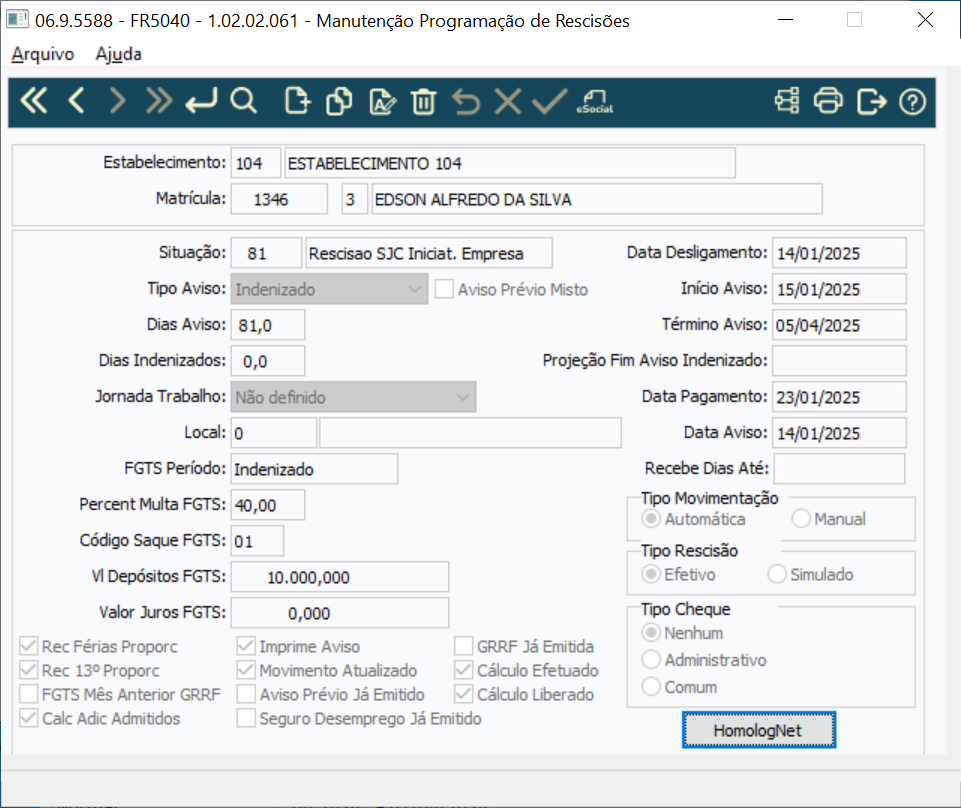Confirm with checkmark icon in toolbar
961x808 pixels.
[550, 101]
